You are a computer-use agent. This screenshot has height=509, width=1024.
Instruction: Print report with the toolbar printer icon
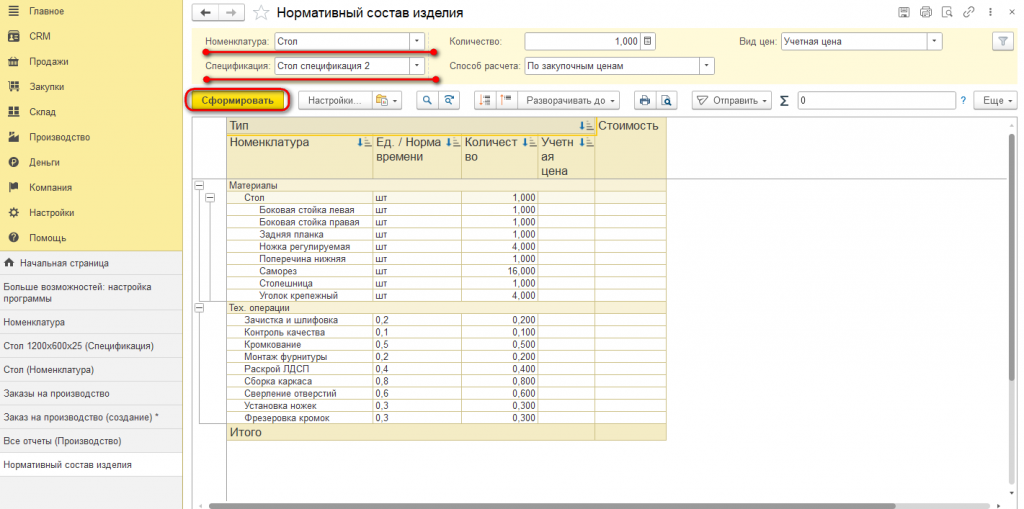click(645, 101)
